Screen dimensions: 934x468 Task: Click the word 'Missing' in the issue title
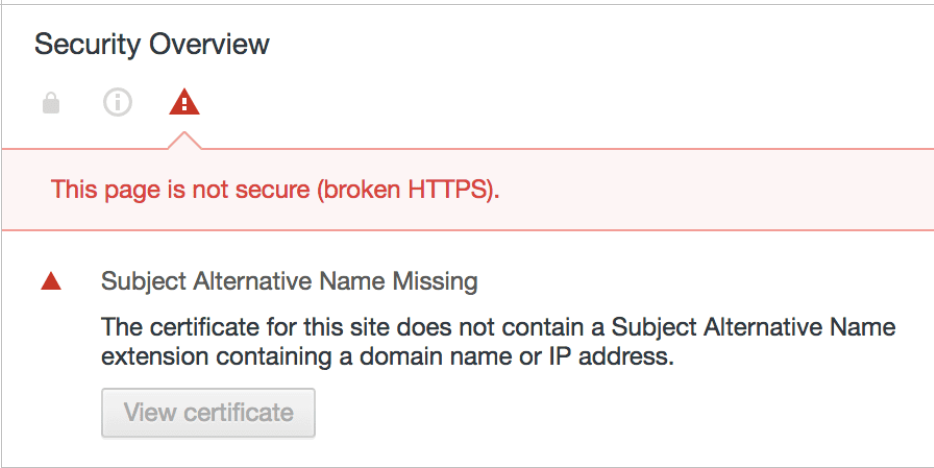pos(435,281)
